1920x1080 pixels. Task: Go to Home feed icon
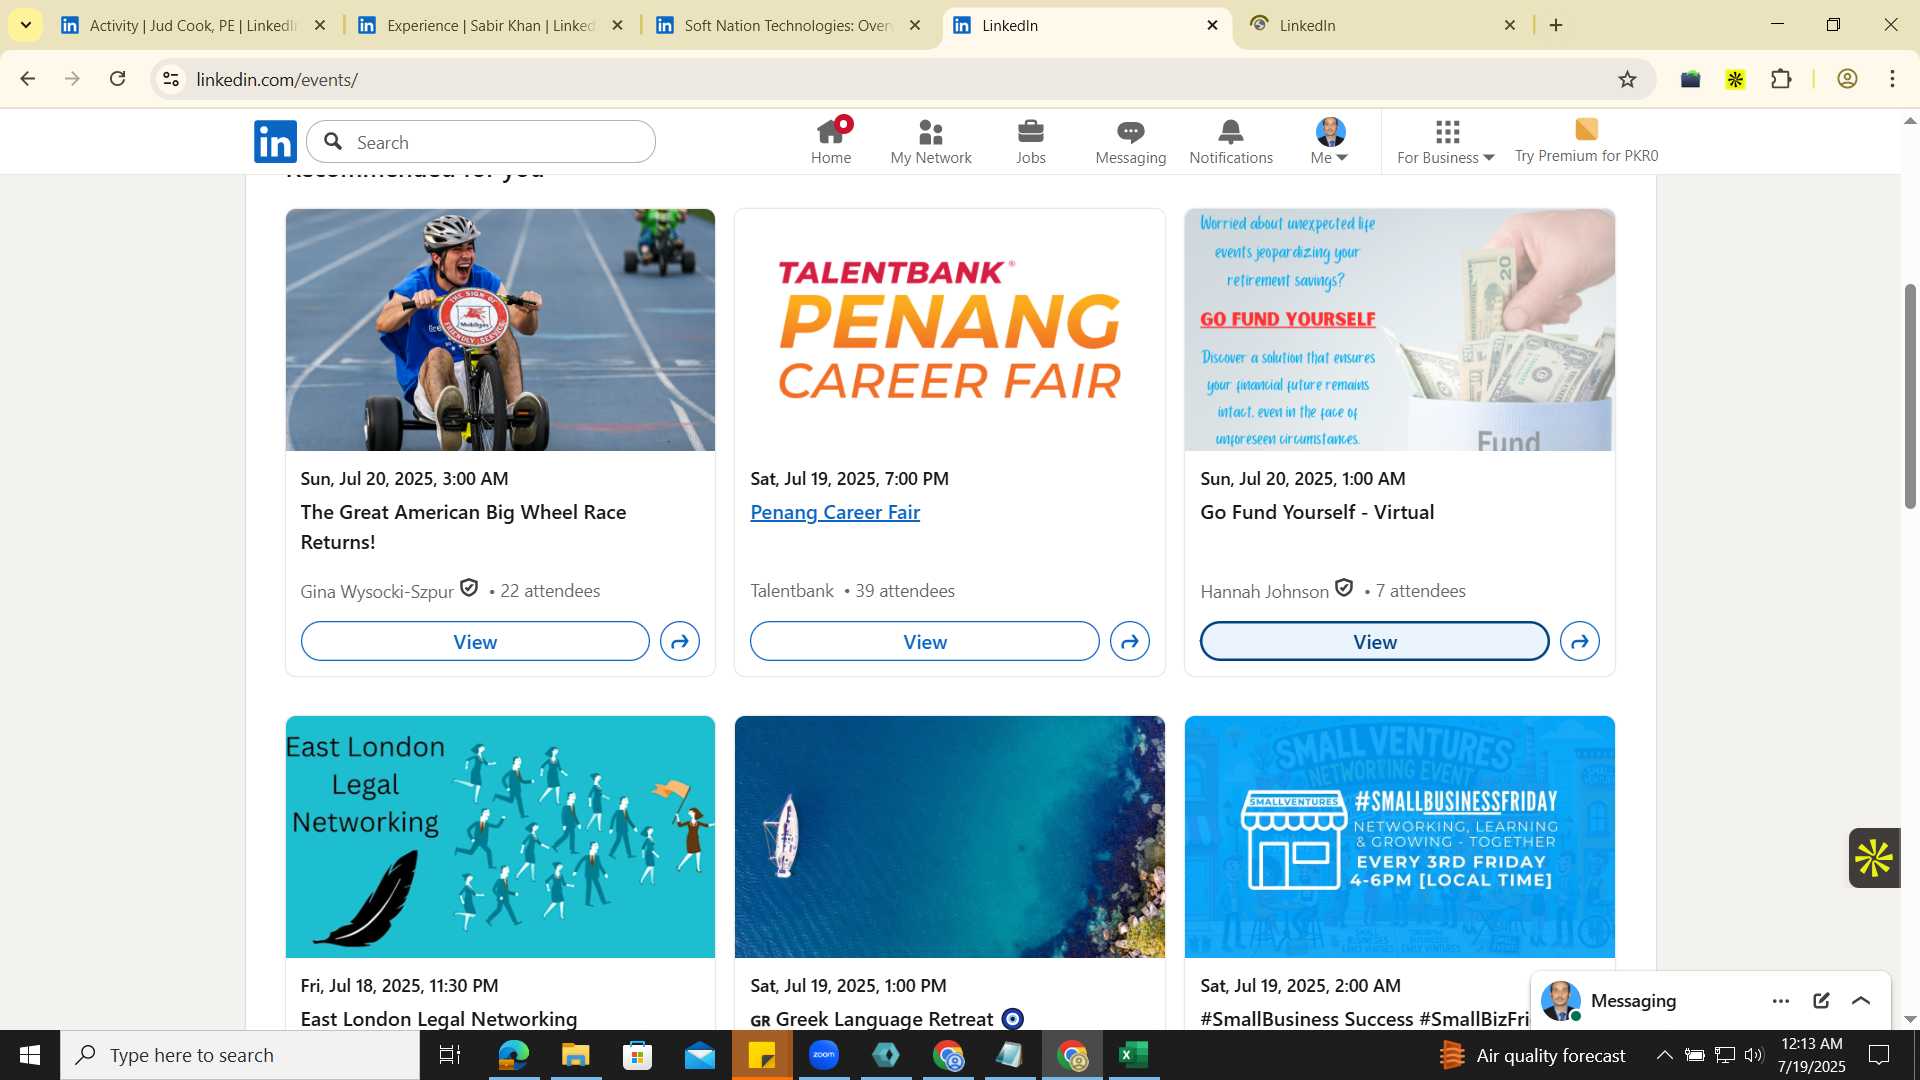pyautogui.click(x=831, y=142)
